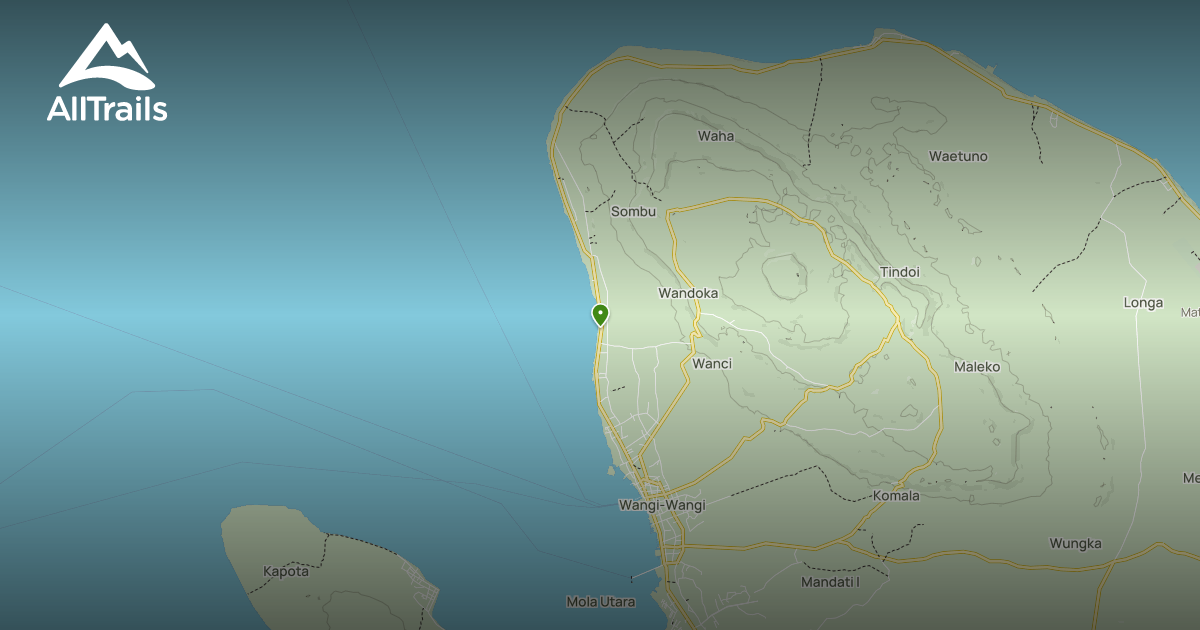Click the AllTrails wordmark text
The width and height of the screenshot is (1200, 630).
(x=107, y=109)
